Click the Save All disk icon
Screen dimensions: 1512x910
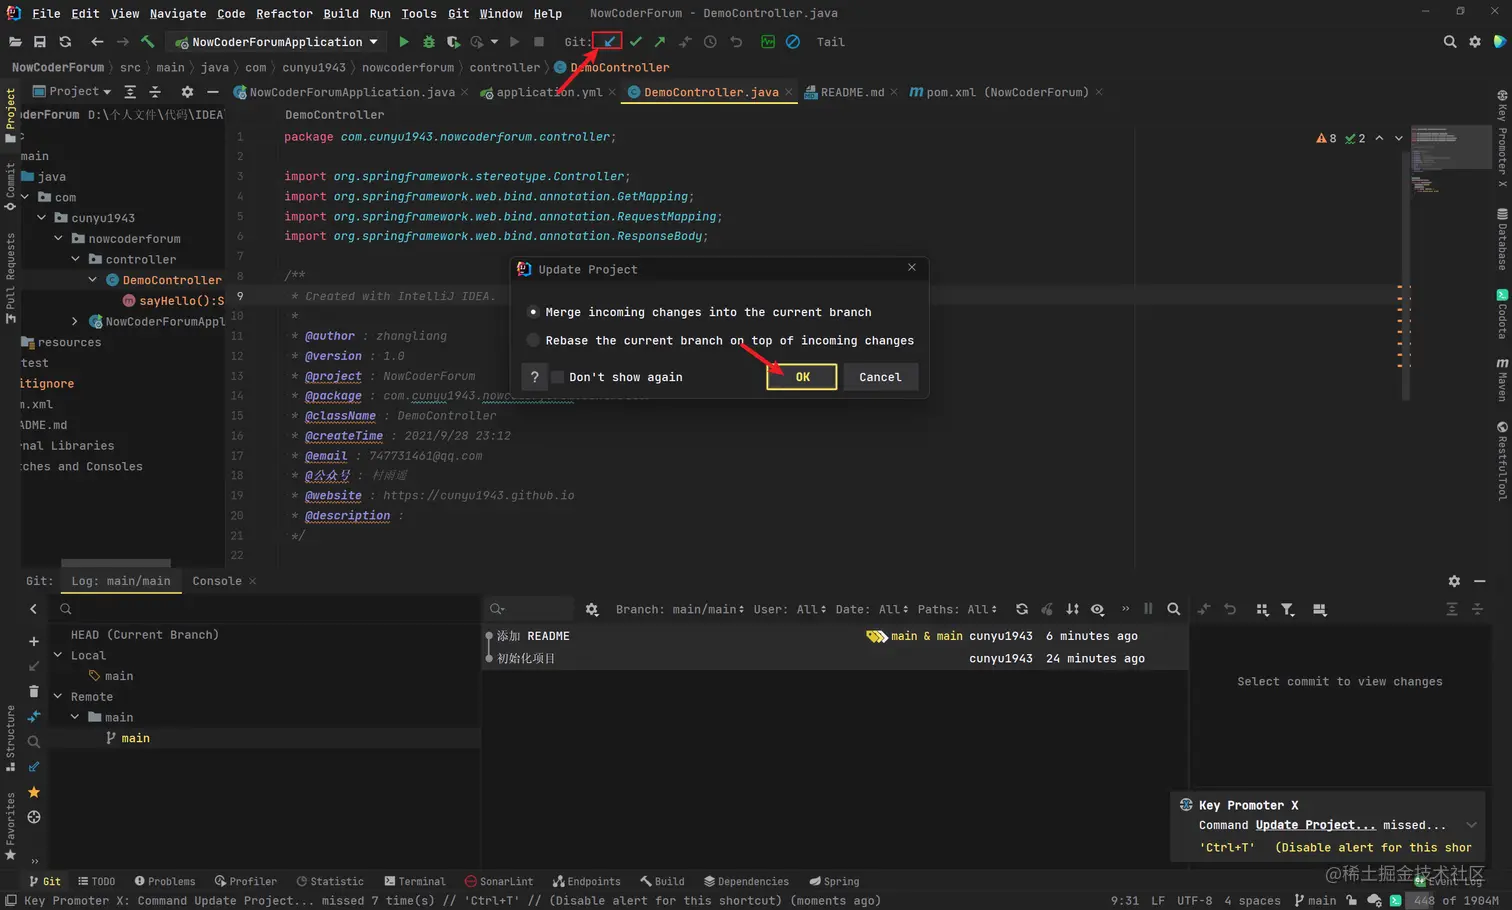click(x=40, y=42)
